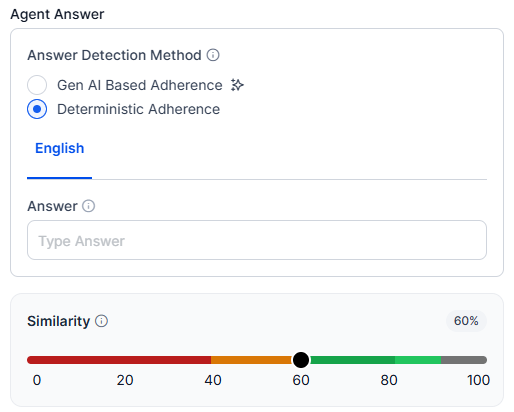
Task: Click the black similarity slider handle
Action: (x=301, y=360)
